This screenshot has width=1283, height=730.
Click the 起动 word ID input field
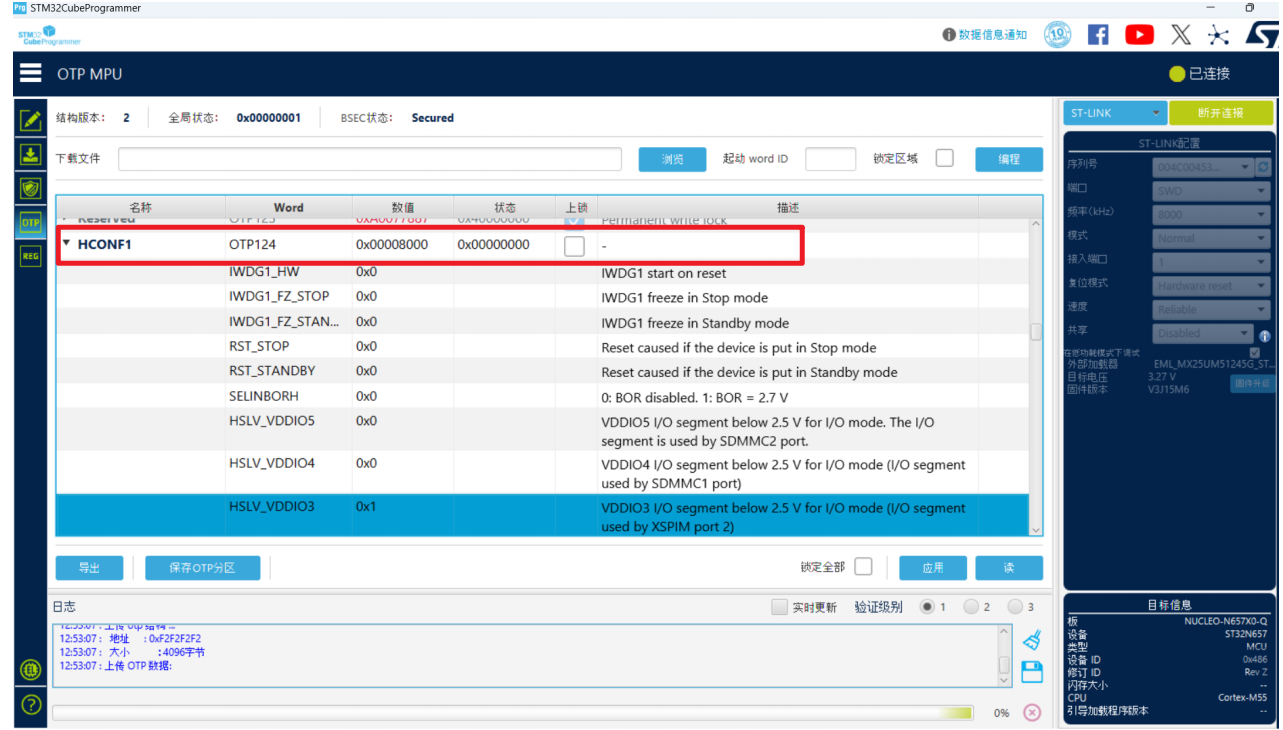coord(830,159)
